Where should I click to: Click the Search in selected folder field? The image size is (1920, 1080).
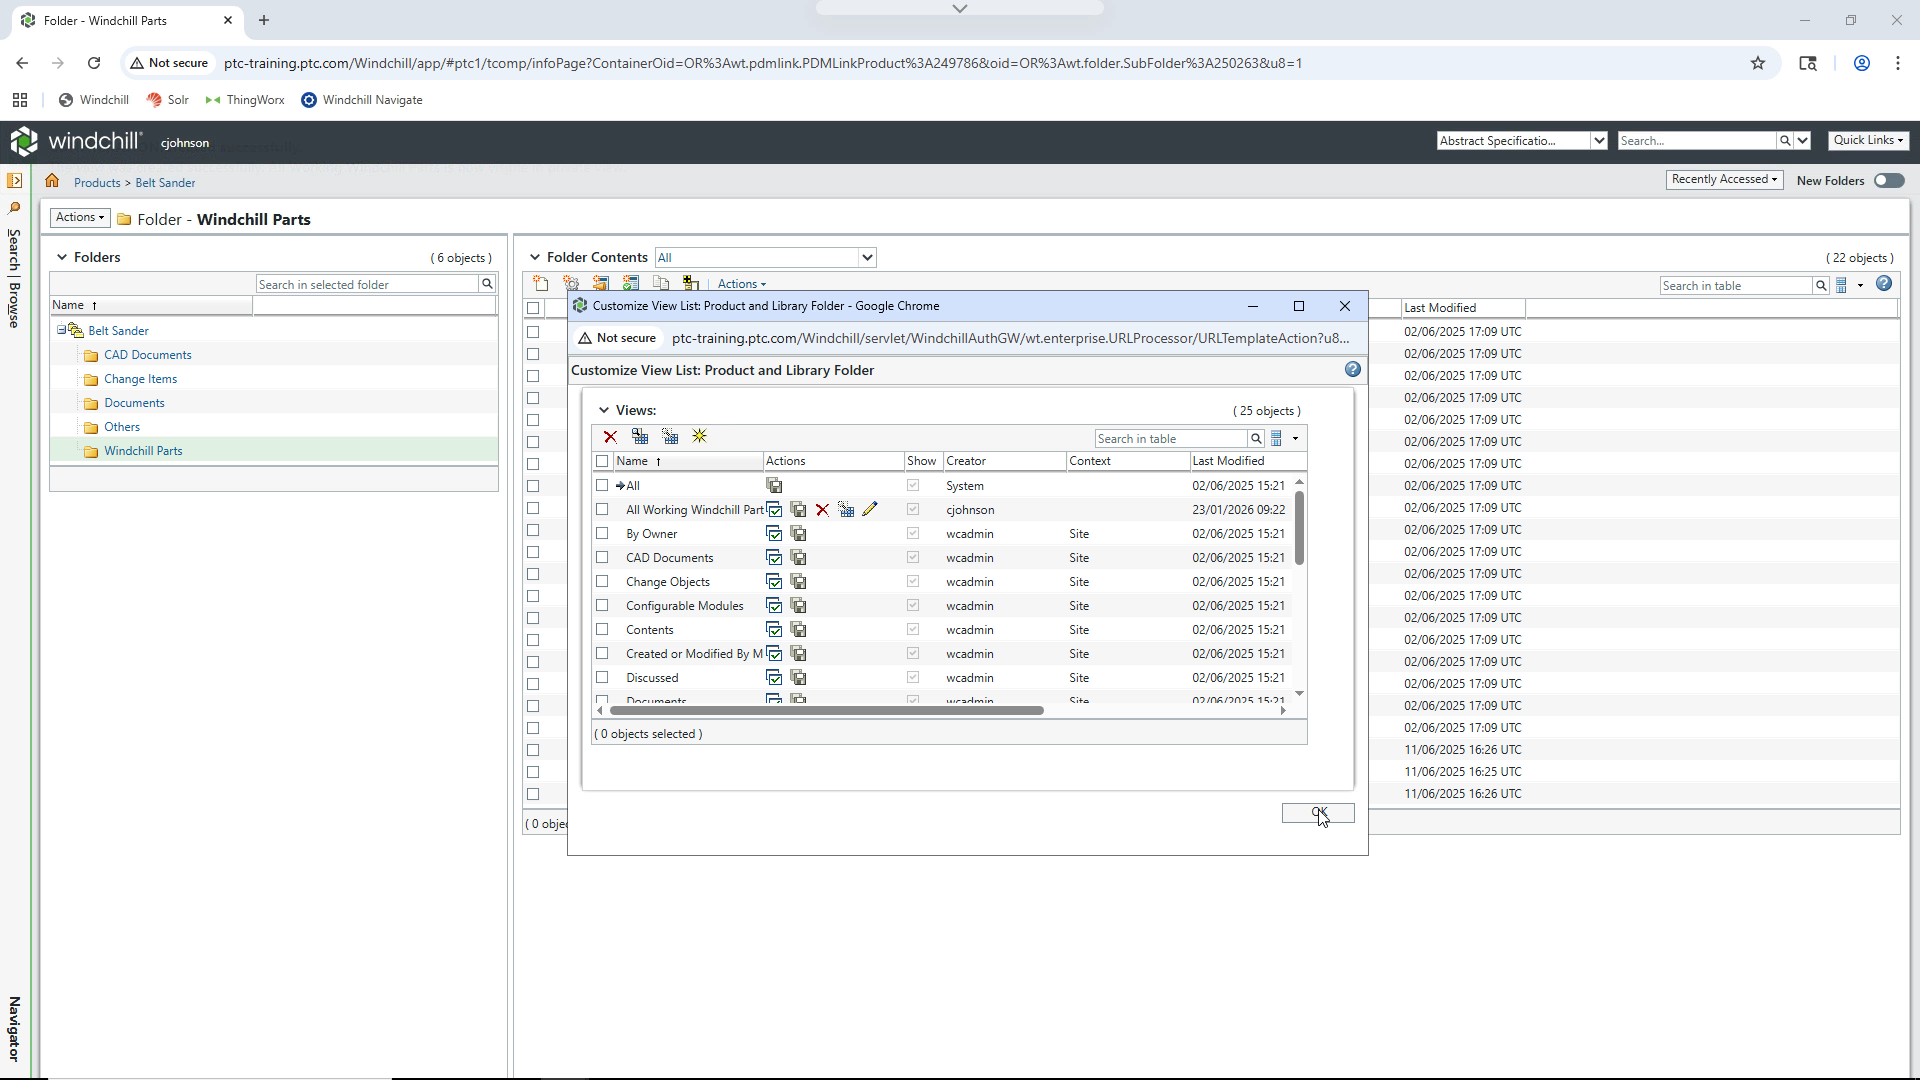pyautogui.click(x=367, y=285)
